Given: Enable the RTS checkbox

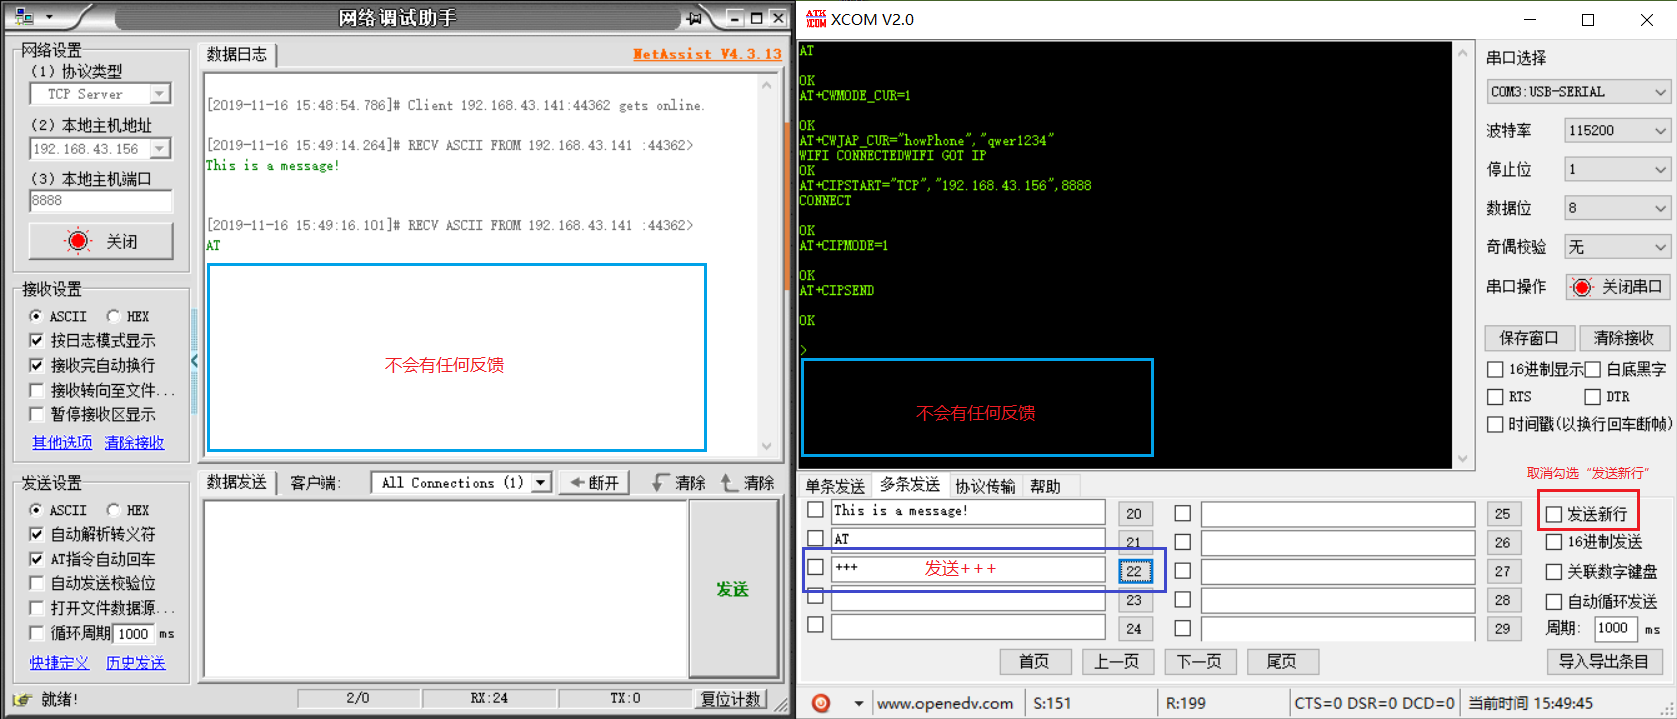Looking at the screenshot, I should click(x=1496, y=397).
